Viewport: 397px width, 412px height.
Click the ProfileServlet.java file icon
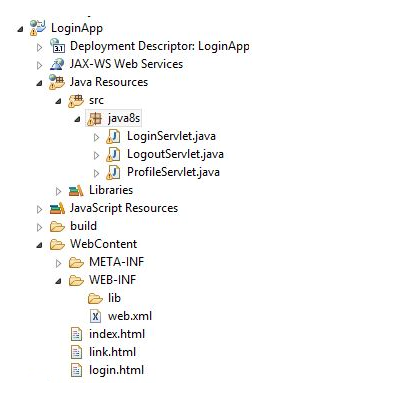coord(114,172)
